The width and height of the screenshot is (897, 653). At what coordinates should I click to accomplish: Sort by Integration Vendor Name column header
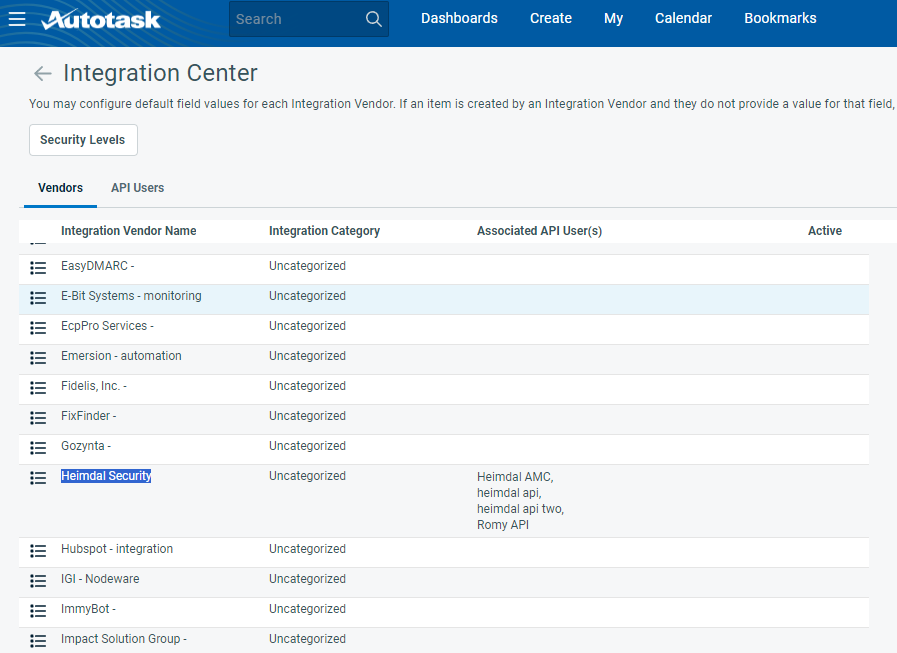coord(129,231)
